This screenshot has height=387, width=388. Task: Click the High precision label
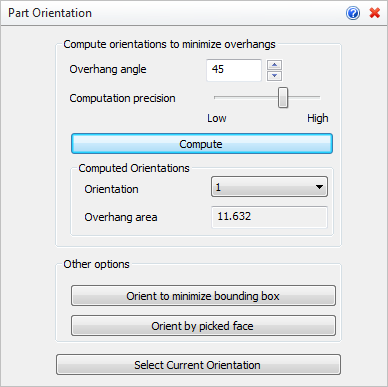tap(318, 118)
